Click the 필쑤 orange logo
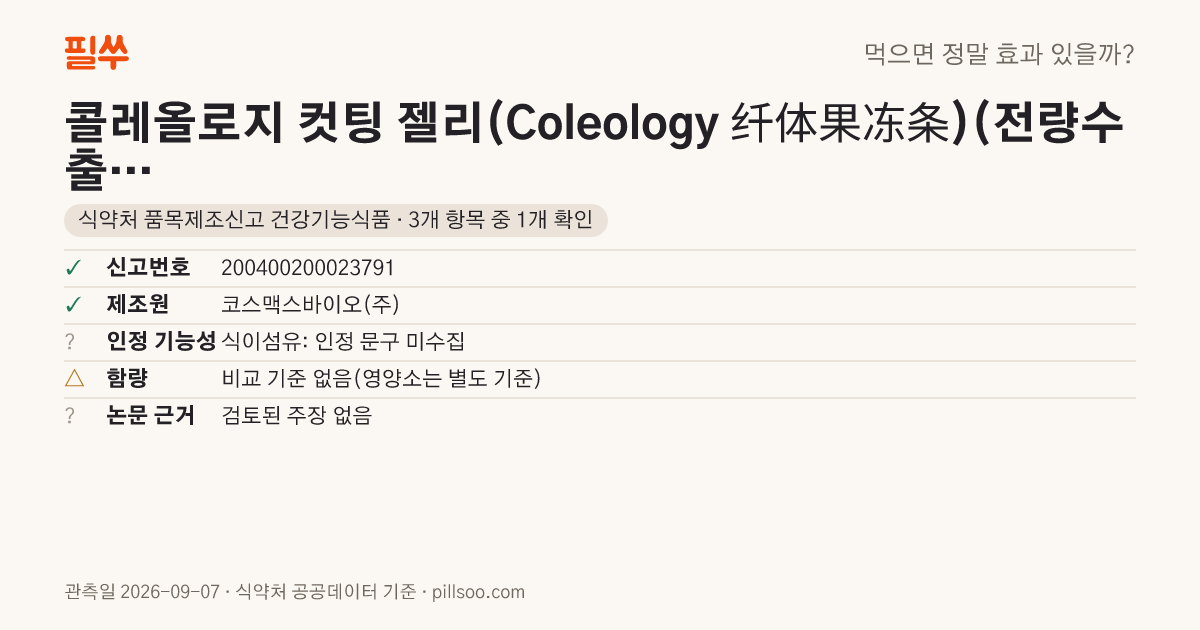The image size is (1200, 630). [96, 52]
